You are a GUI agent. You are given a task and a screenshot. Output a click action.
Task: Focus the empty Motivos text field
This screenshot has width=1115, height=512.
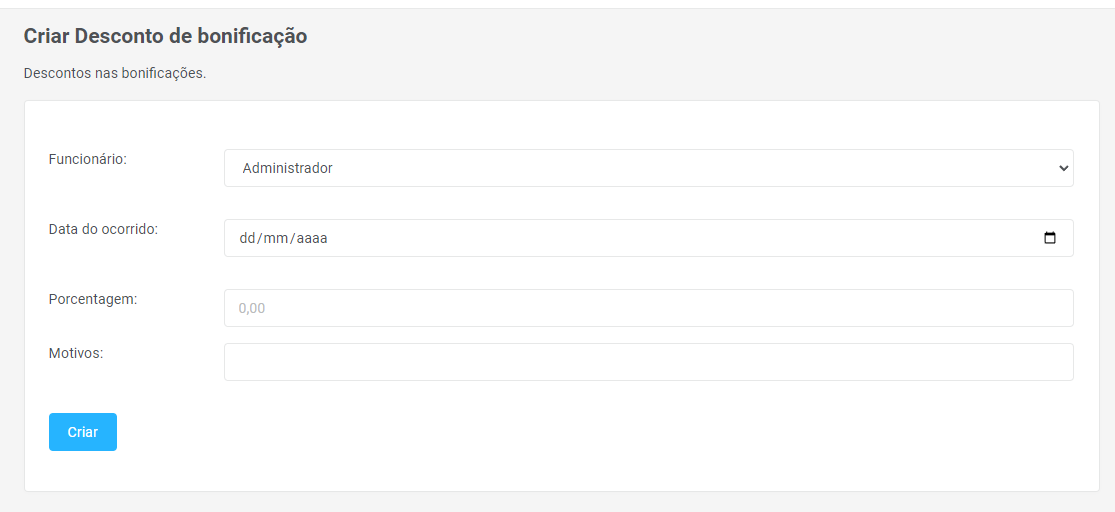point(648,362)
